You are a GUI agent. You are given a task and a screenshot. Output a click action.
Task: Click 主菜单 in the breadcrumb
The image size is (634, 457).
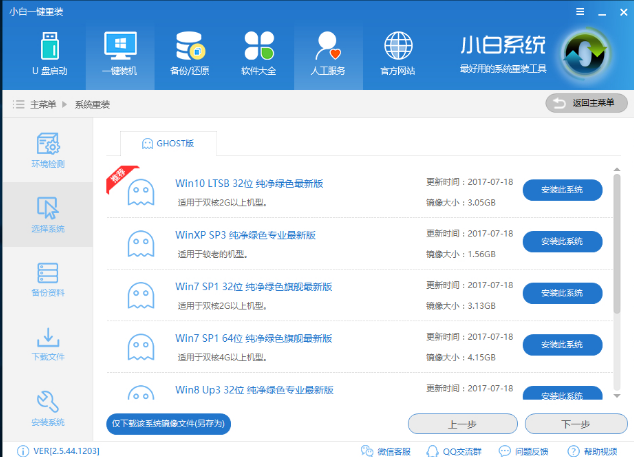(x=41, y=104)
